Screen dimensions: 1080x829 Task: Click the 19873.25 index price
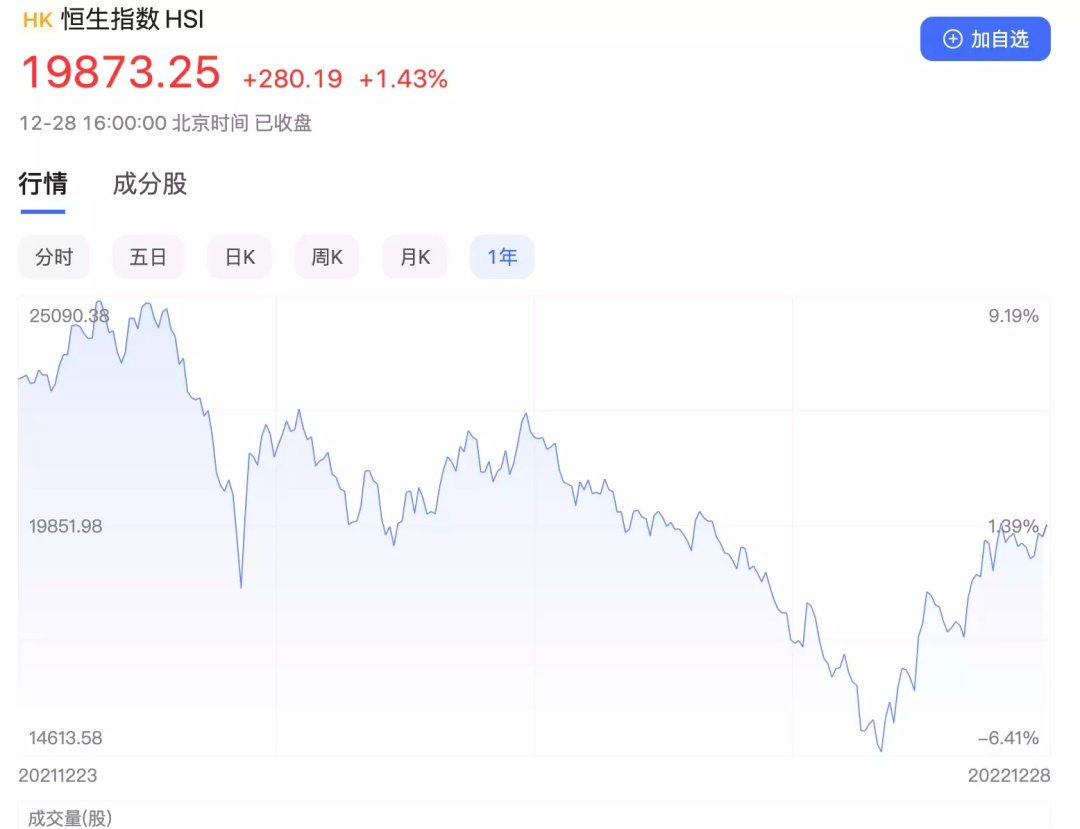pos(121,72)
